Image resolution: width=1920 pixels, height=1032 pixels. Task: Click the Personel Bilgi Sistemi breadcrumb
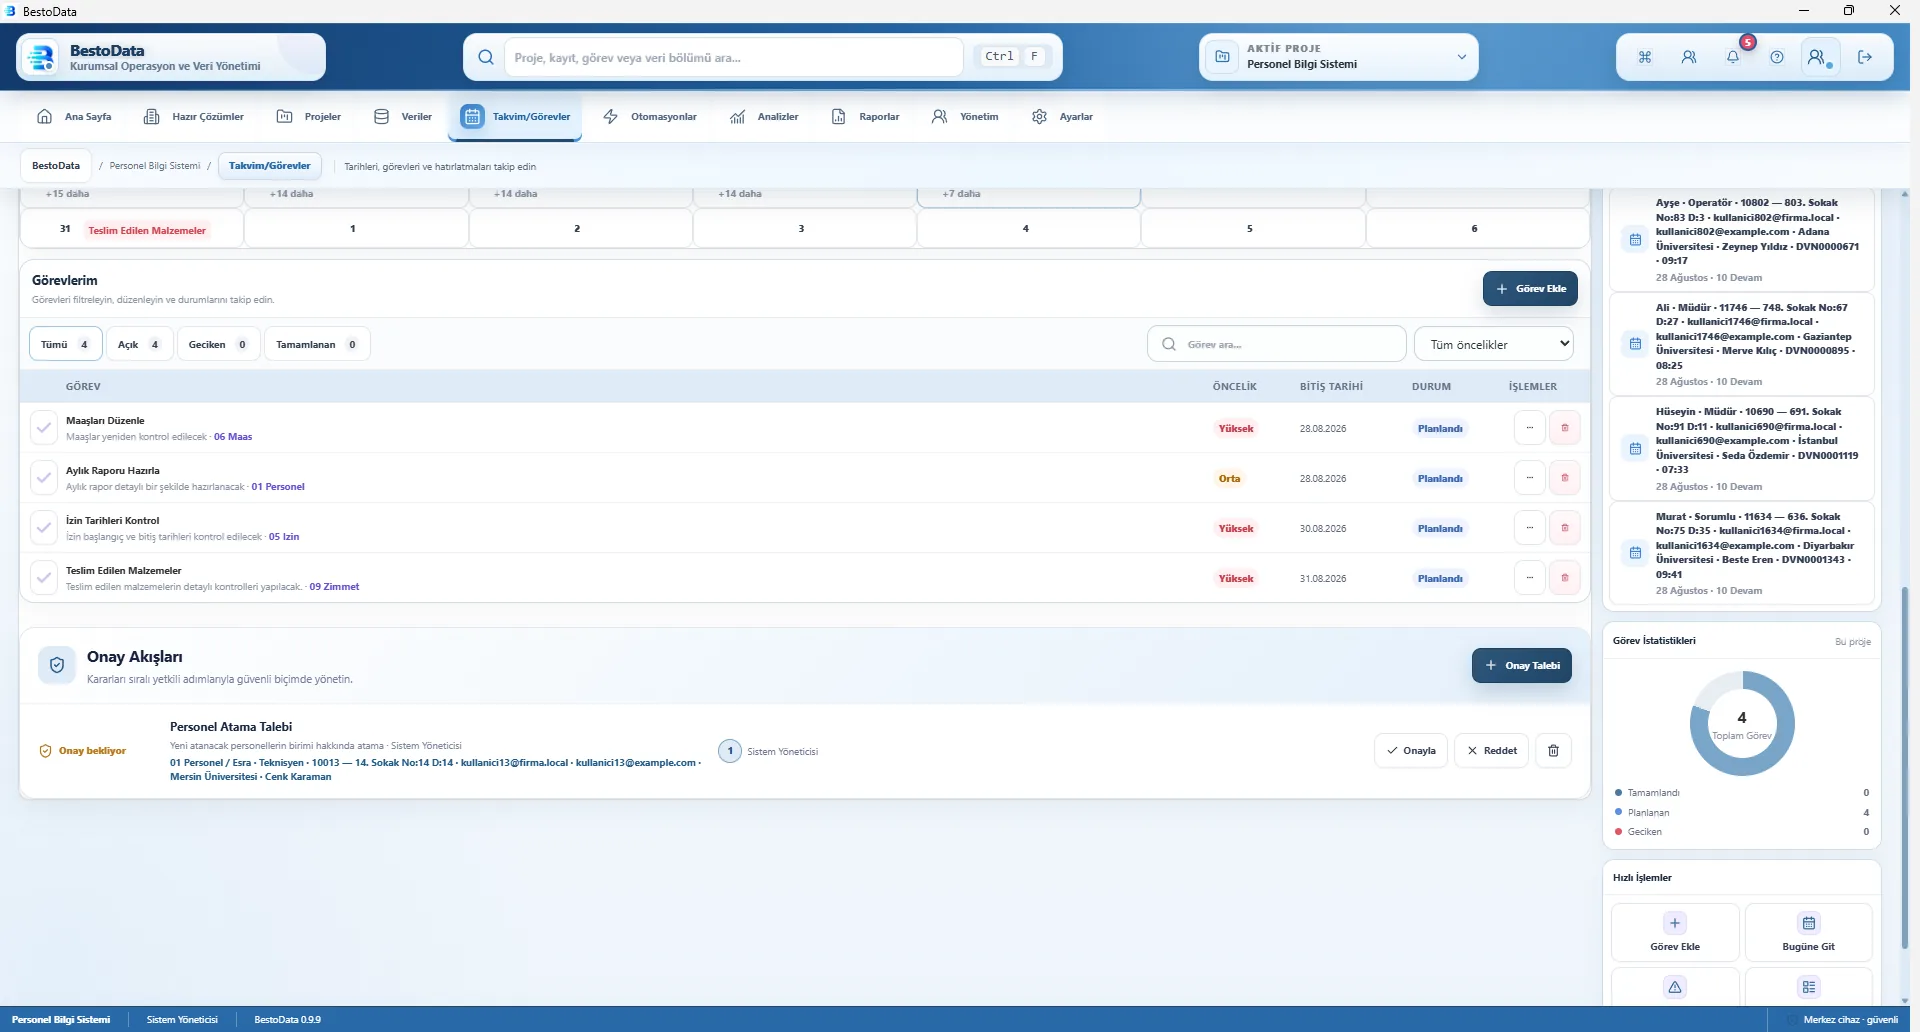point(155,166)
